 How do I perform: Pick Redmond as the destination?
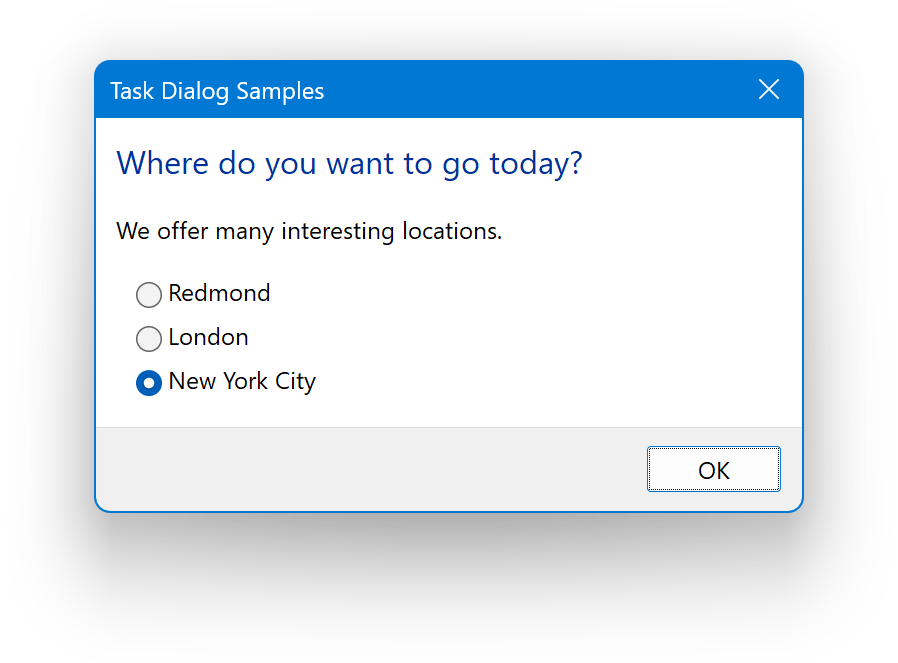pyautogui.click(x=149, y=294)
